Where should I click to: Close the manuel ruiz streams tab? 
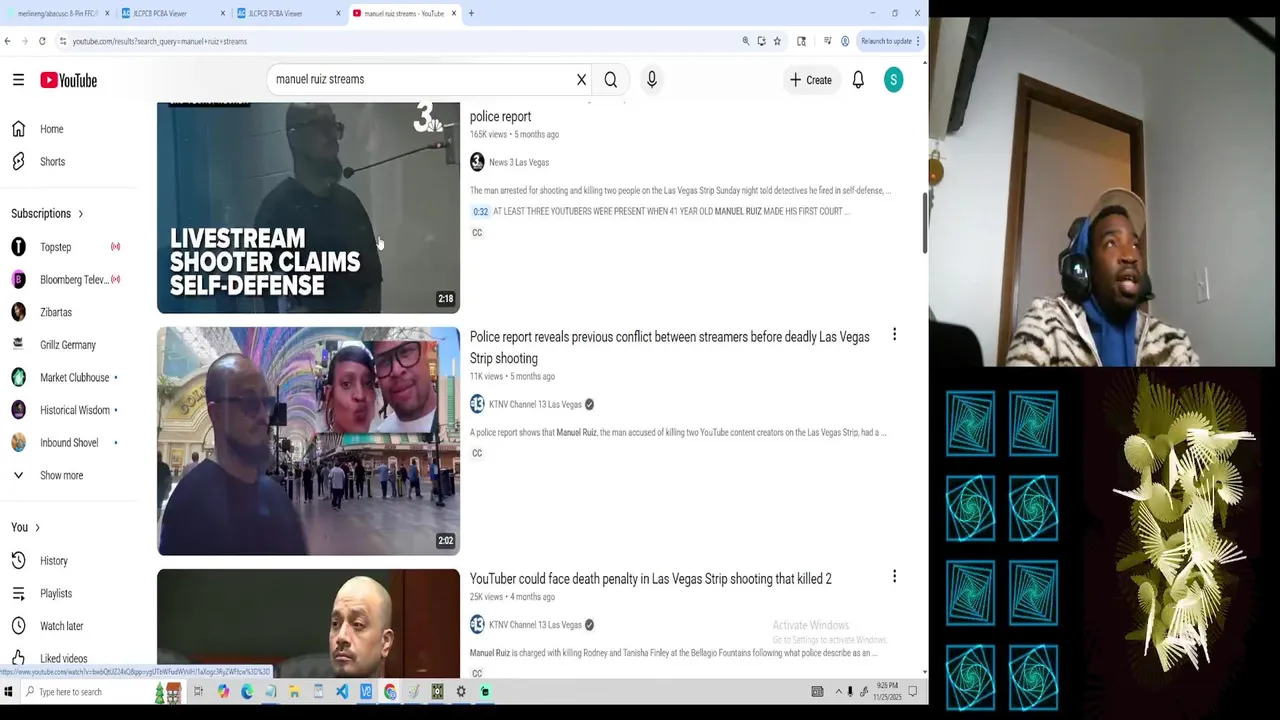click(454, 14)
